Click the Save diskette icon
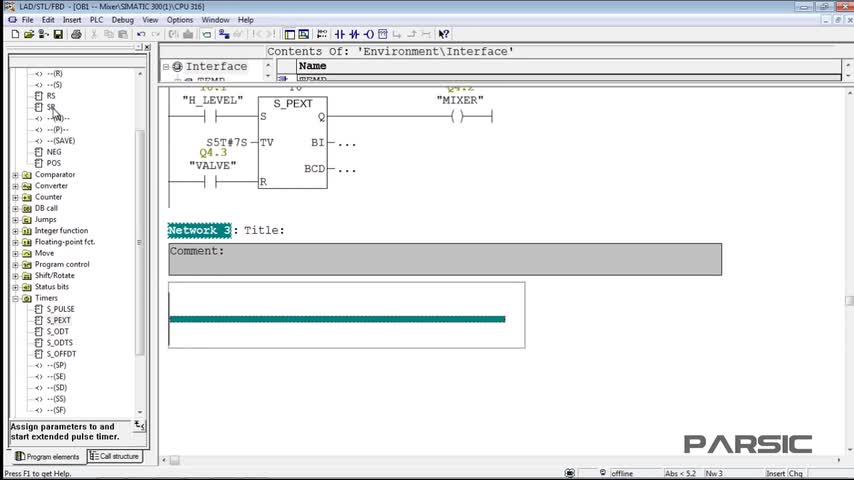 coord(58,34)
